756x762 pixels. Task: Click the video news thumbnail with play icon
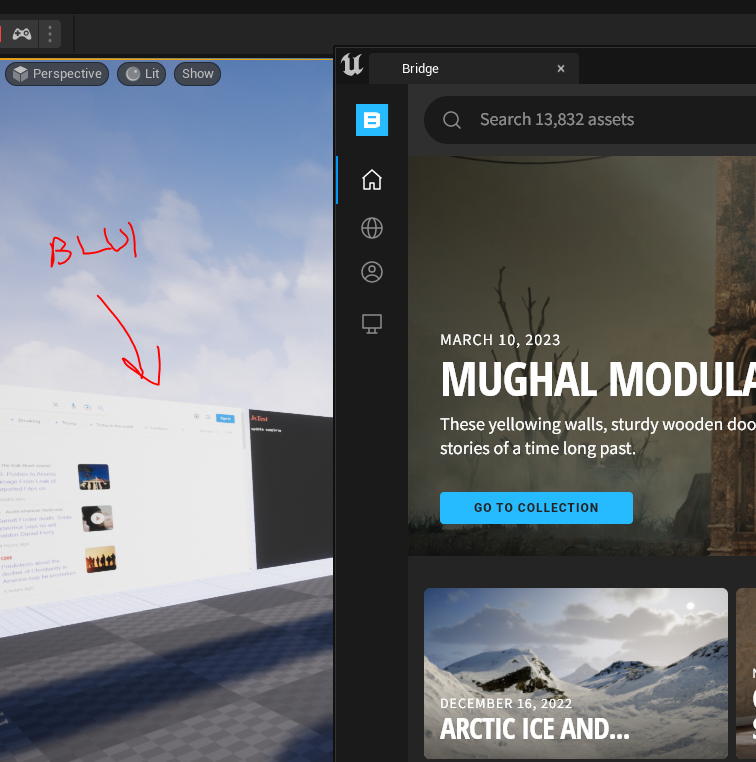97,518
